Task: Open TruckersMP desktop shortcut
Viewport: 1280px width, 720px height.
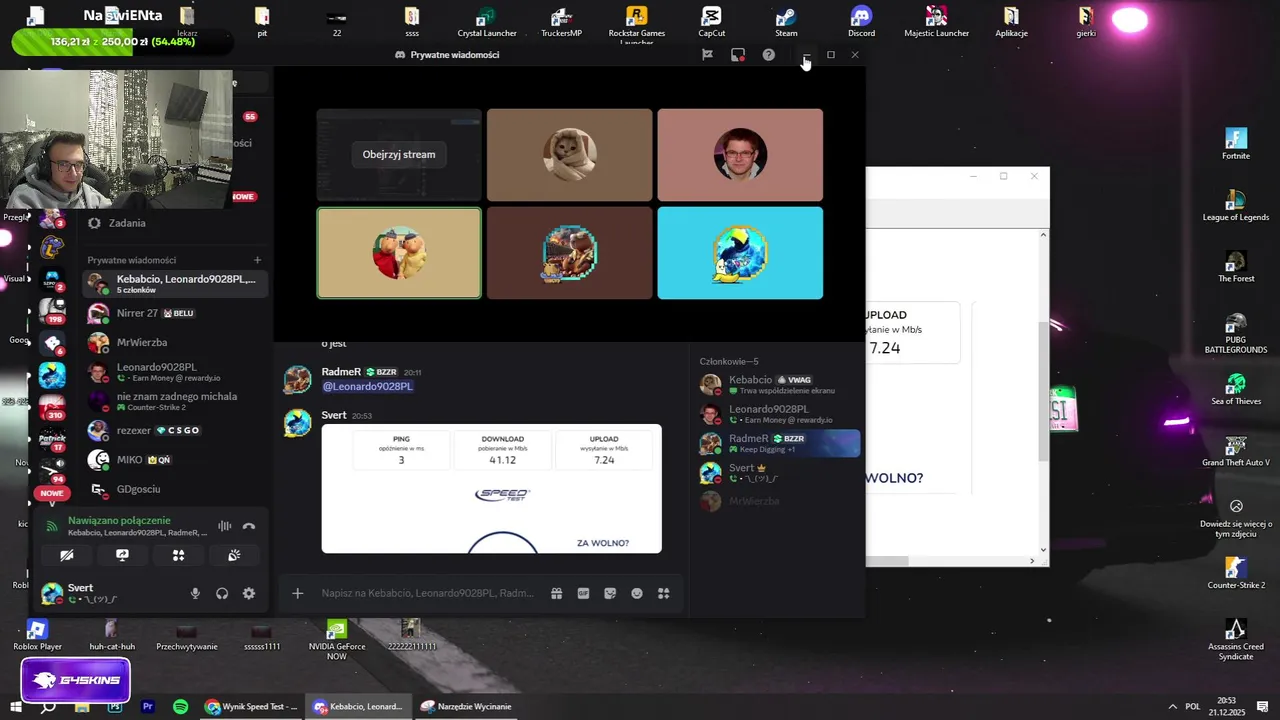Action: (x=561, y=21)
